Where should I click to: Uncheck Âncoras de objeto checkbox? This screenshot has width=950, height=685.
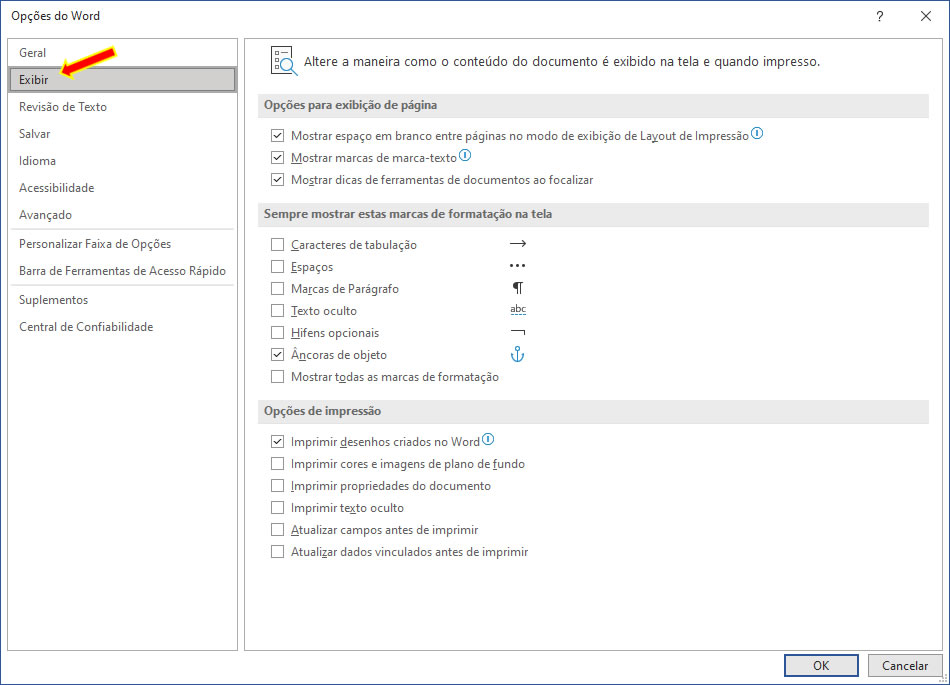pyautogui.click(x=277, y=354)
